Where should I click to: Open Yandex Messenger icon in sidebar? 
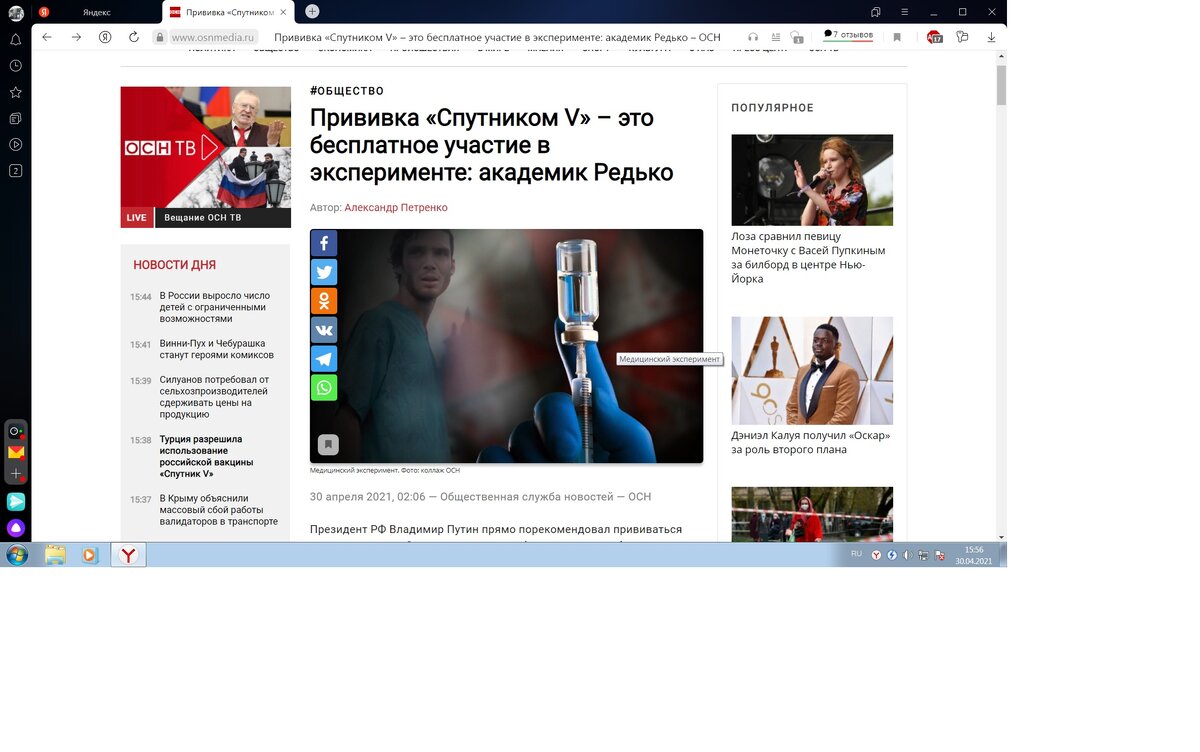16,501
